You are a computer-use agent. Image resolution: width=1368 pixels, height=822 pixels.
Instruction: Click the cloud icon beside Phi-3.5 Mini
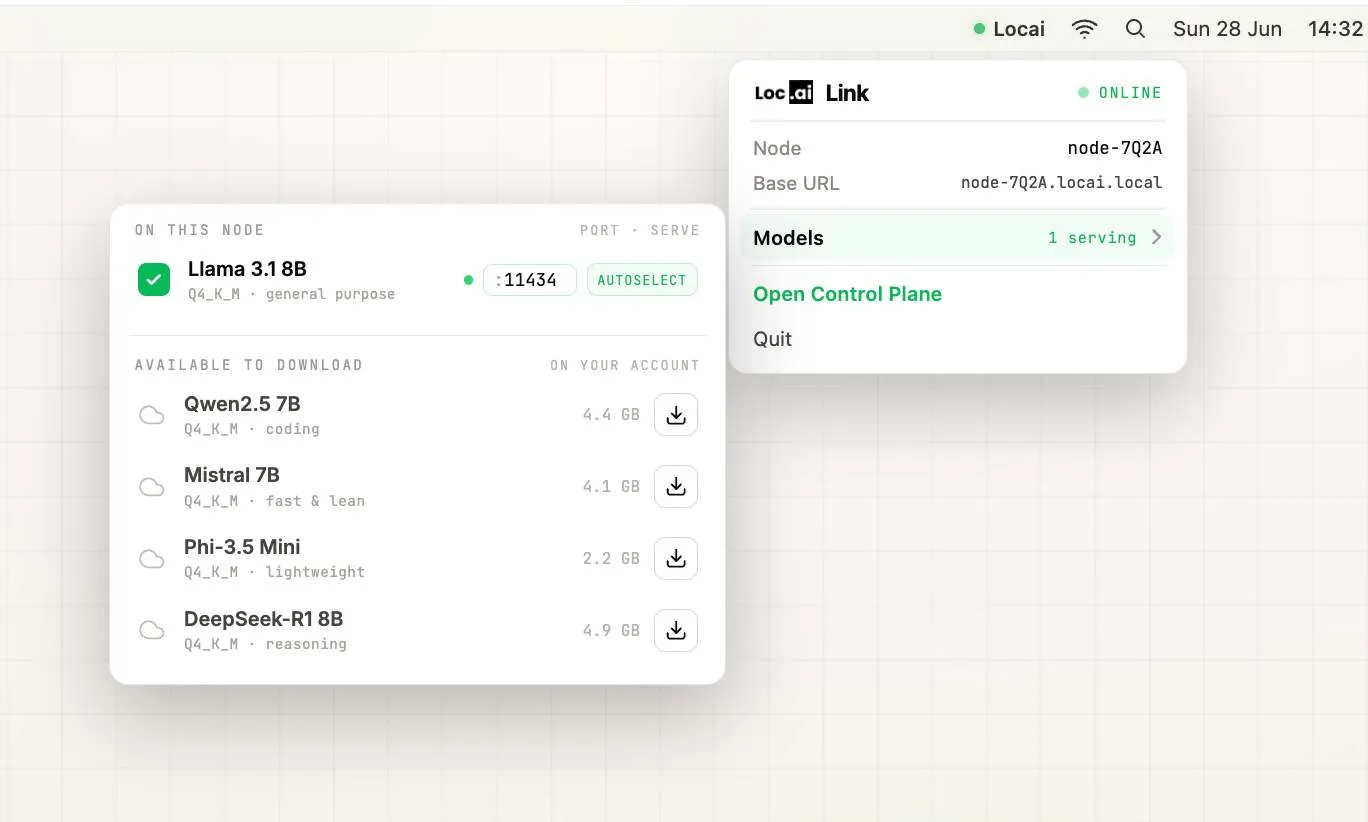pyautogui.click(x=152, y=559)
